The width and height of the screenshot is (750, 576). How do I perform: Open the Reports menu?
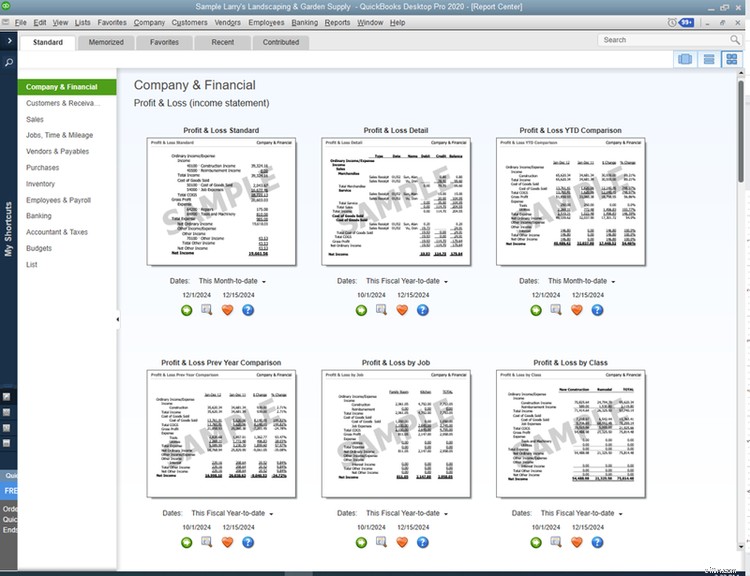(x=337, y=22)
